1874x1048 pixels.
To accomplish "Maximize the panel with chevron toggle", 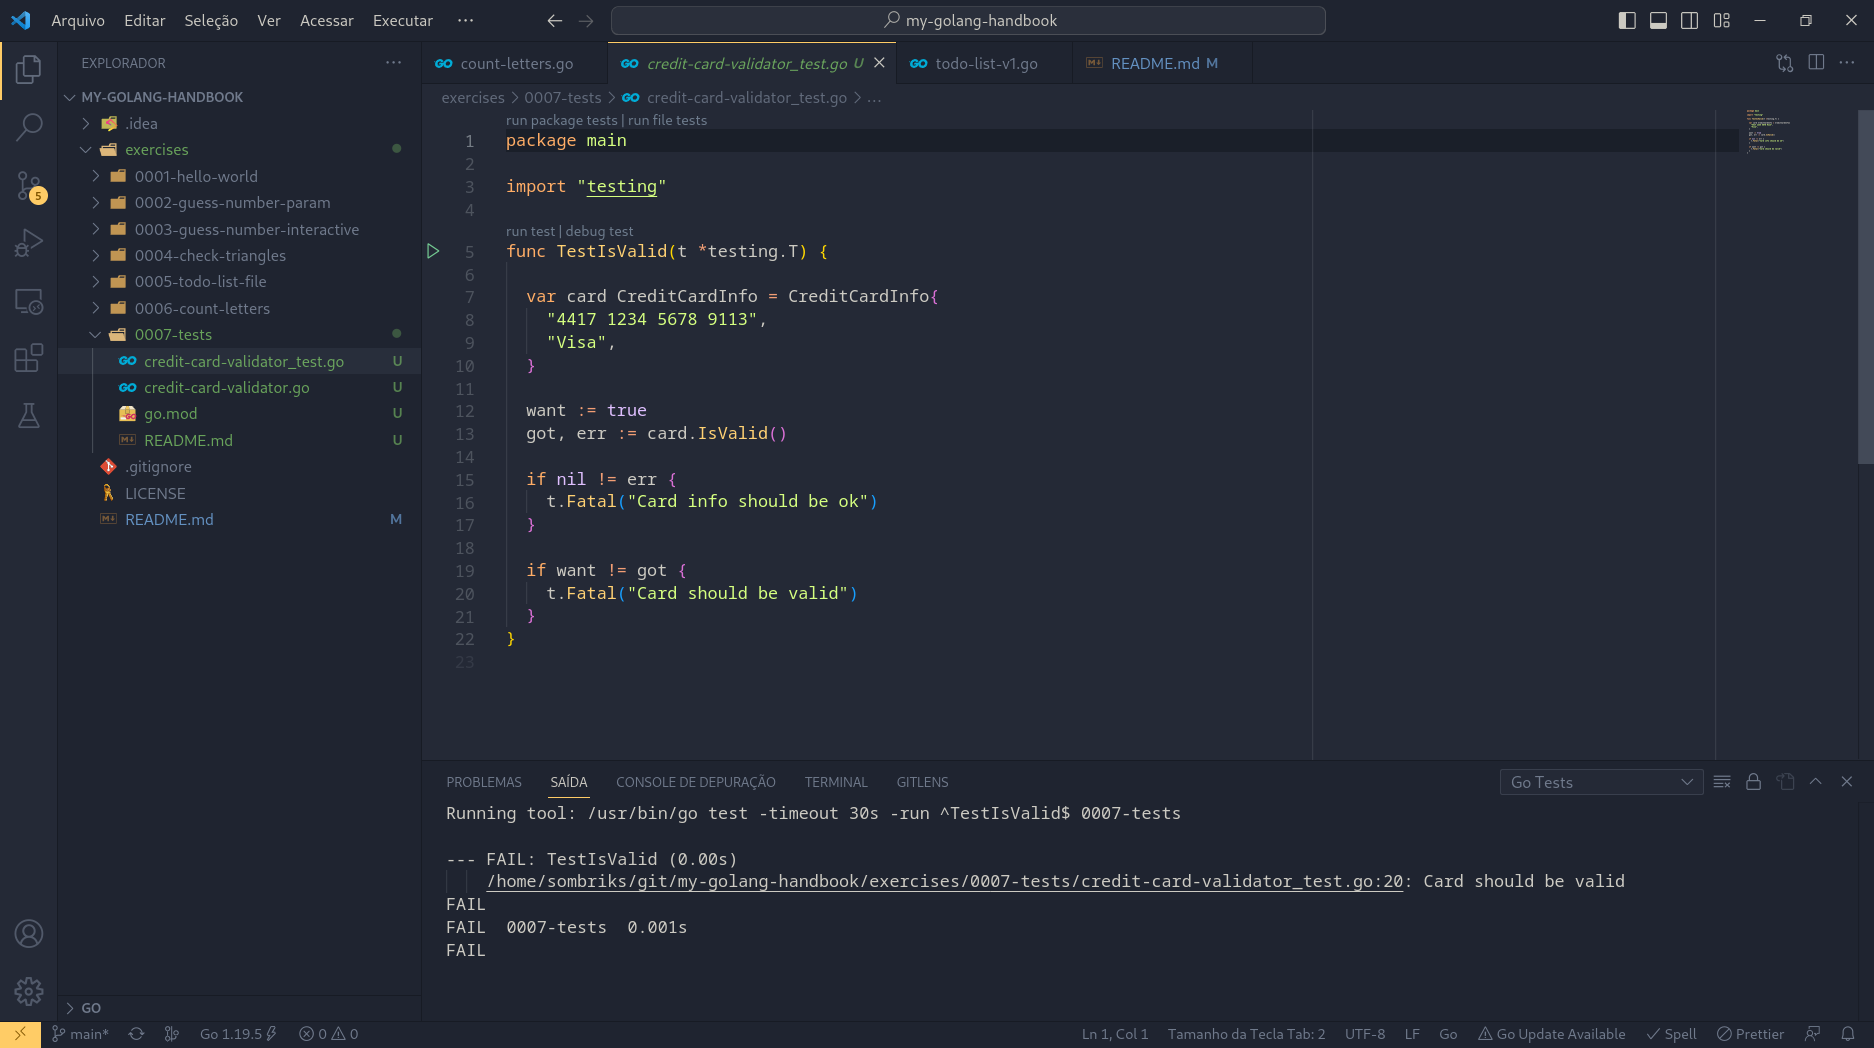I will tap(1815, 782).
